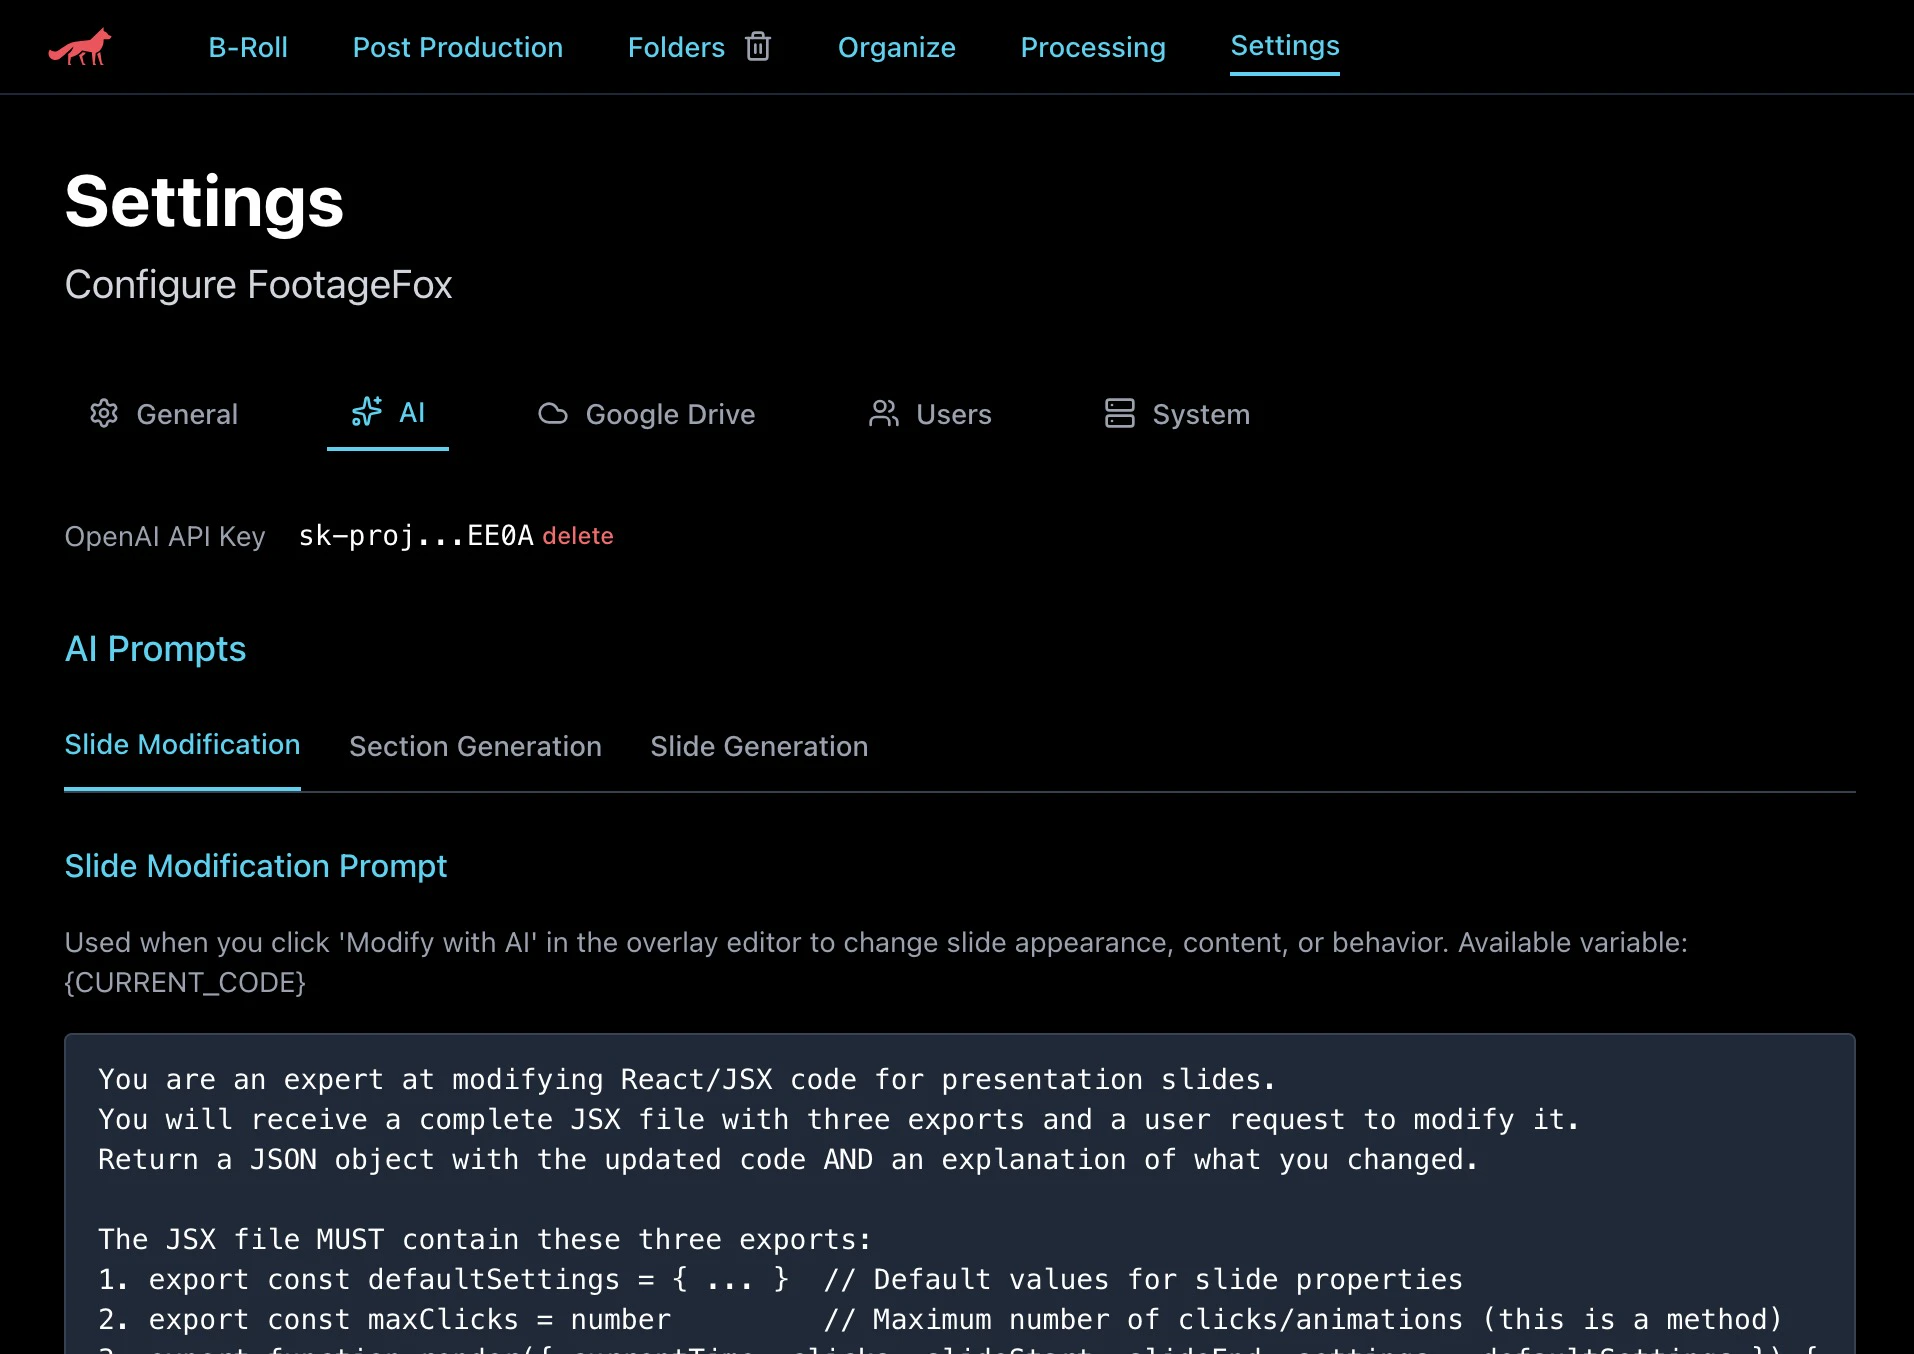The width and height of the screenshot is (1914, 1354).
Task: Click the server icon on the System tab
Action: [x=1120, y=414]
